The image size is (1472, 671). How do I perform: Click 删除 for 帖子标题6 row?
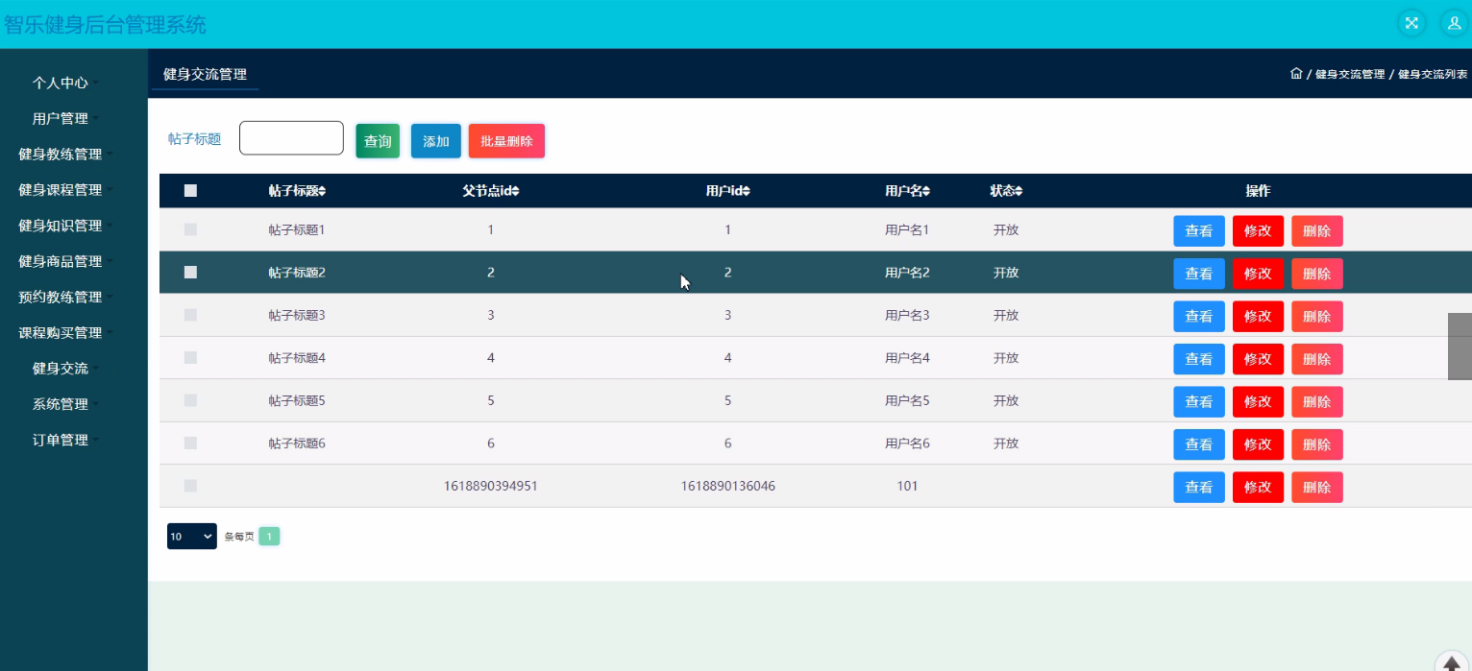(1317, 444)
